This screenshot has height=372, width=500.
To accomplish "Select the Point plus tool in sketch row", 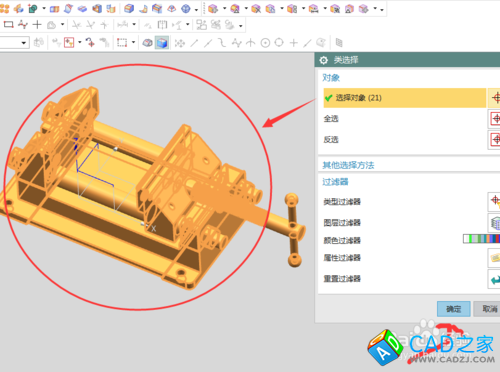I will pos(37,24).
